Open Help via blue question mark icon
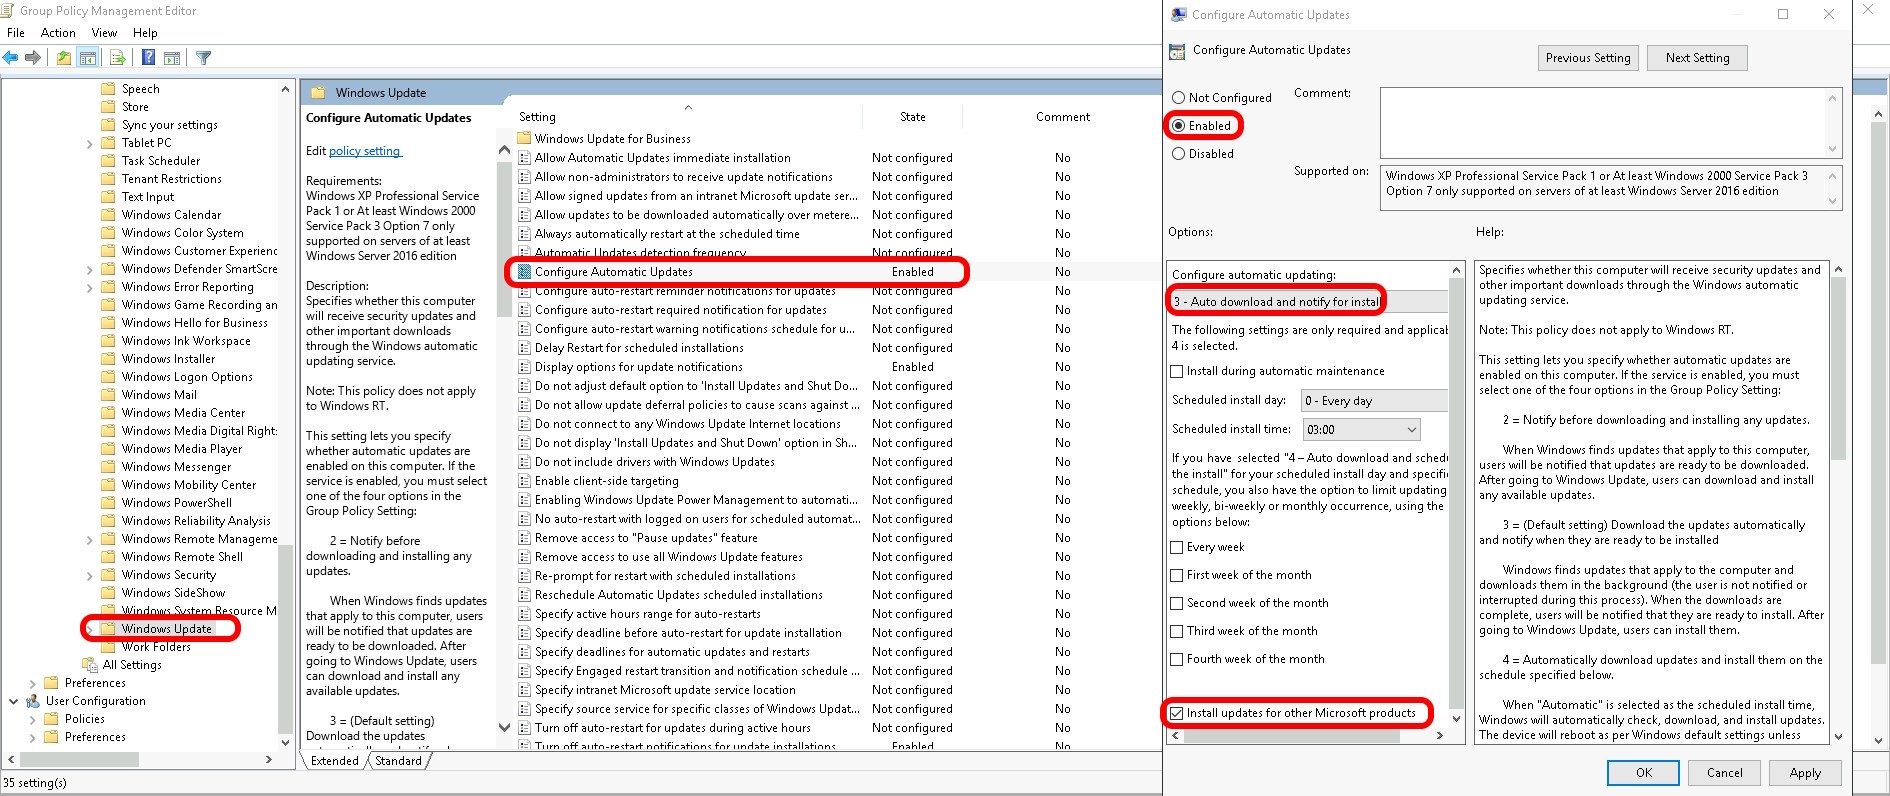The image size is (1890, 796). [x=148, y=58]
